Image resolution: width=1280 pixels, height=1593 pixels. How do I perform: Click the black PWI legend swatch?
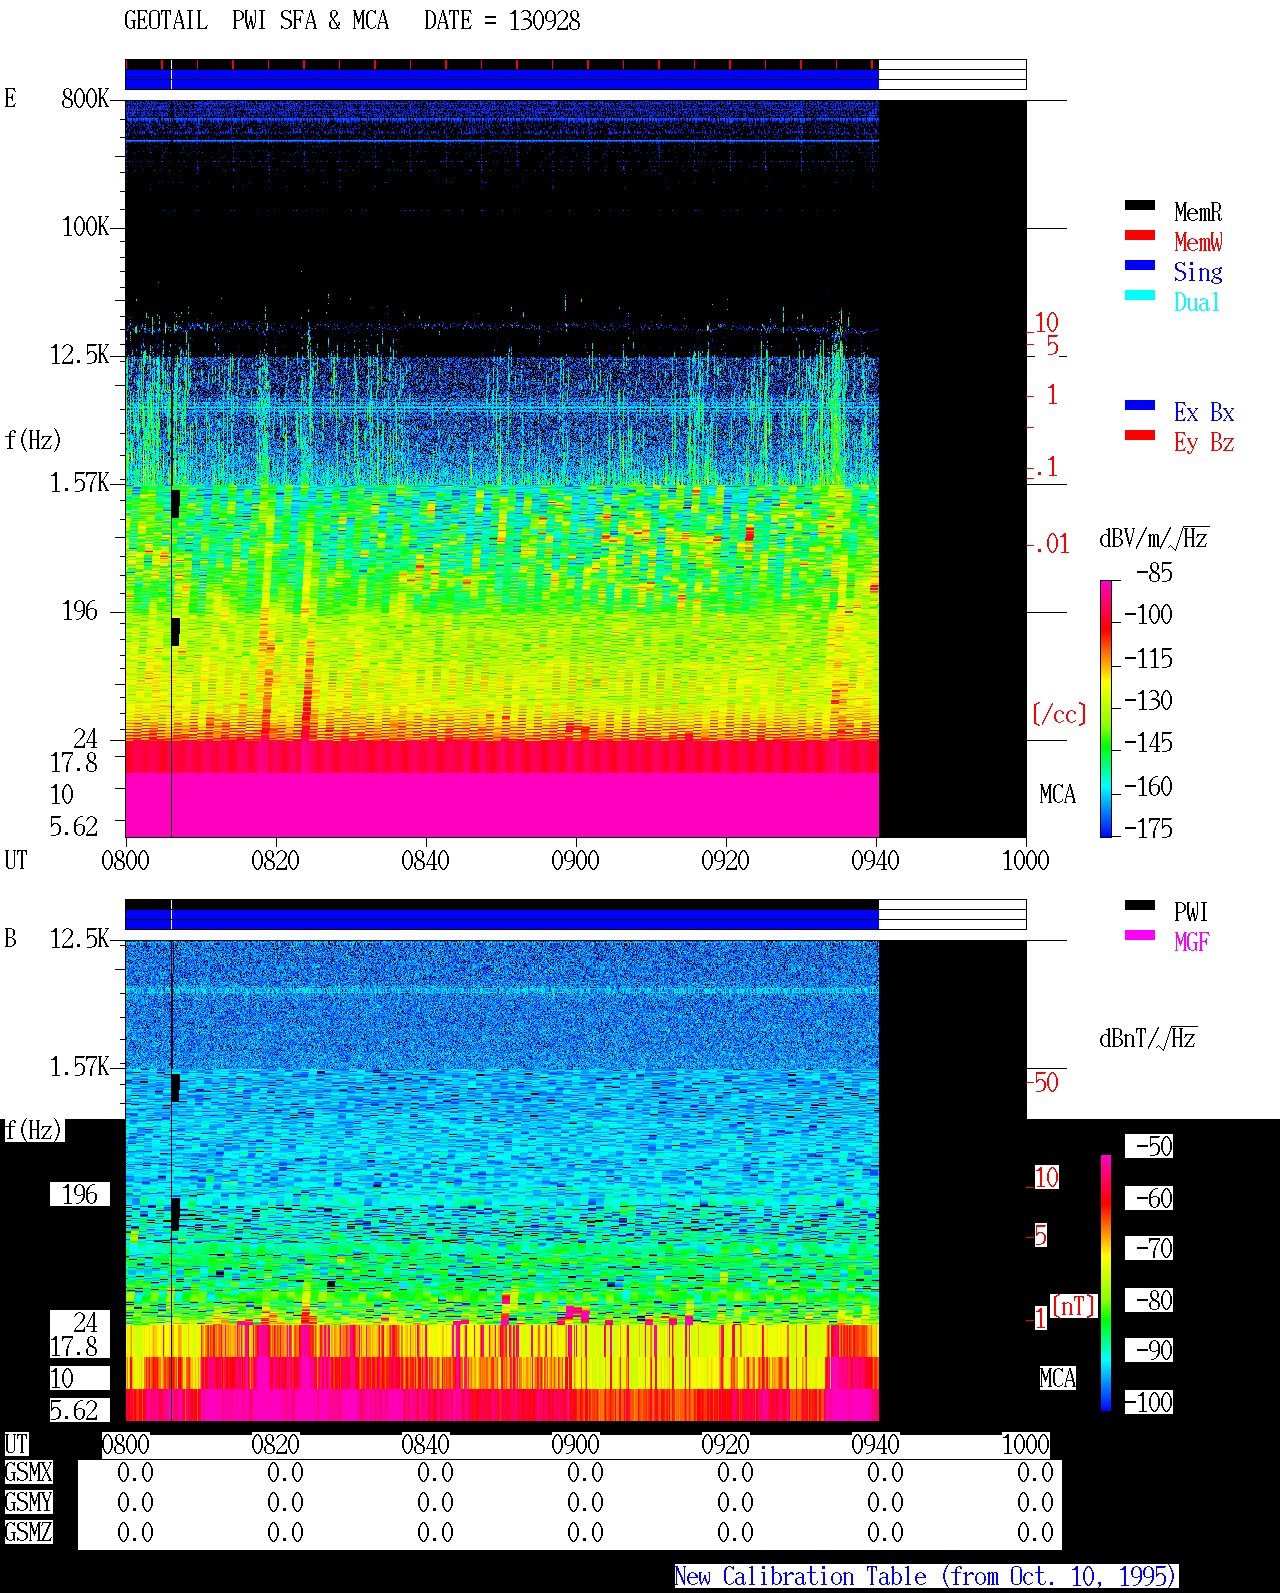(x=1140, y=905)
